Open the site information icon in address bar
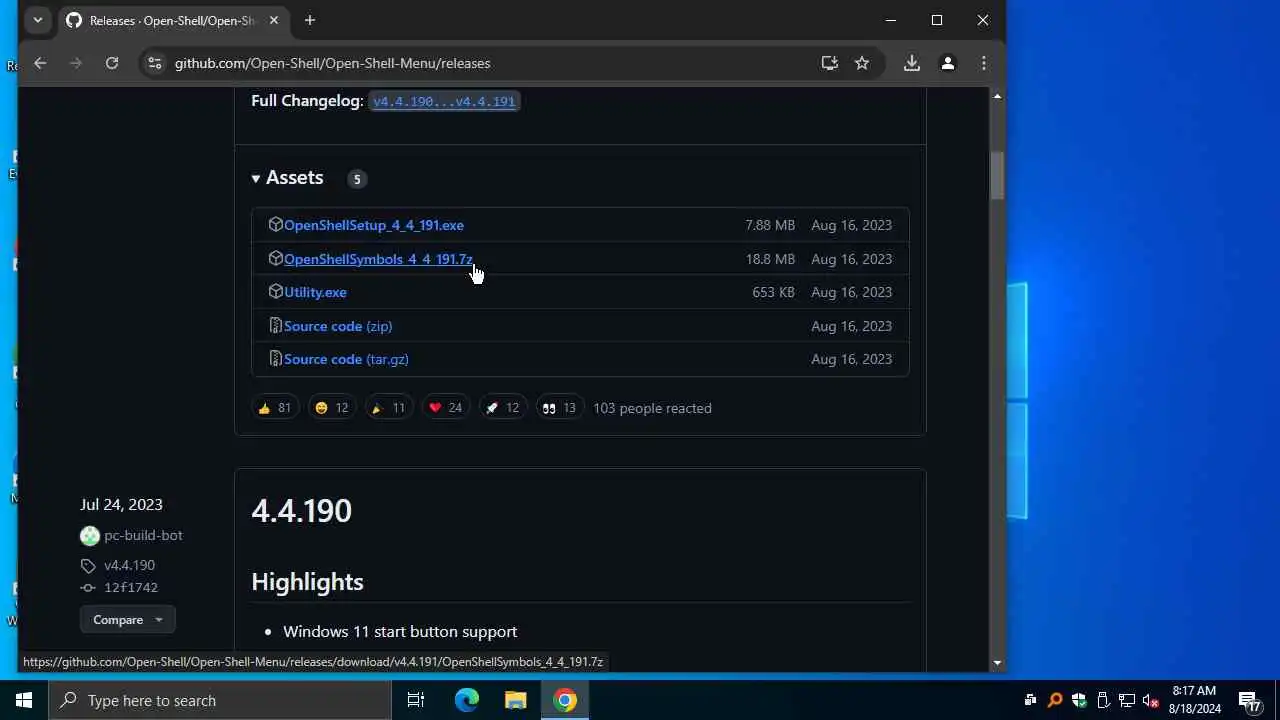 (154, 63)
